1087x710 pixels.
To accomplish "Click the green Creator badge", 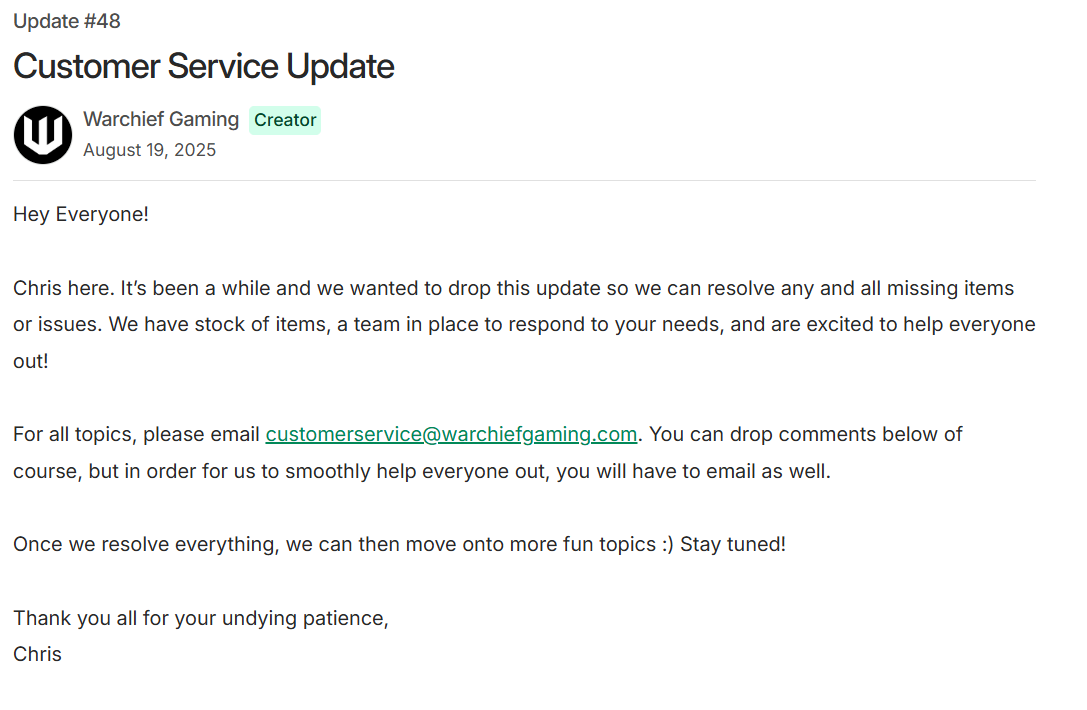I will point(285,120).
